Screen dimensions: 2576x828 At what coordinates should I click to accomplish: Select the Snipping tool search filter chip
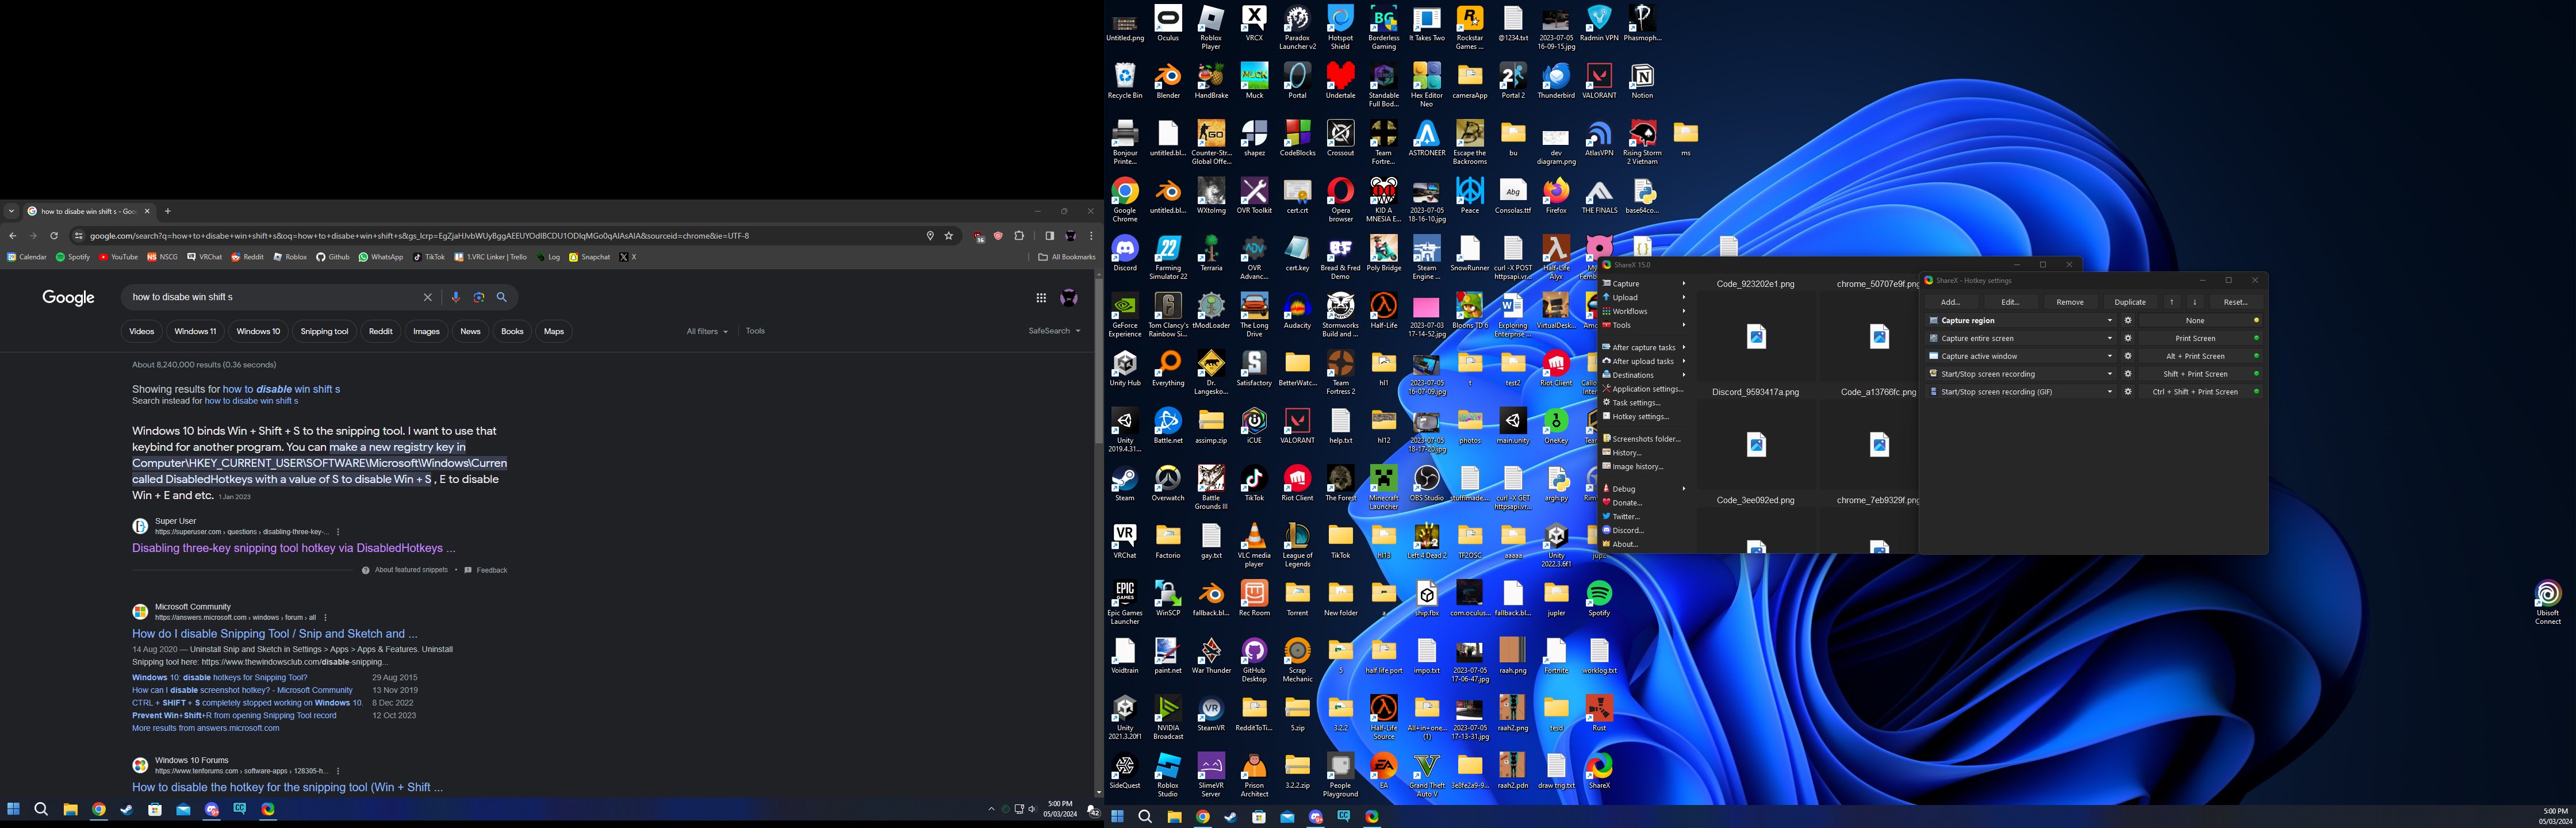pyautogui.click(x=324, y=331)
